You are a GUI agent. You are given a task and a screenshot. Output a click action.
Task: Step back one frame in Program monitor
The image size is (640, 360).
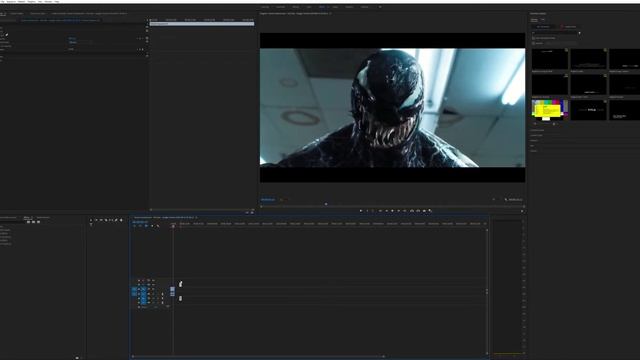pos(387,211)
